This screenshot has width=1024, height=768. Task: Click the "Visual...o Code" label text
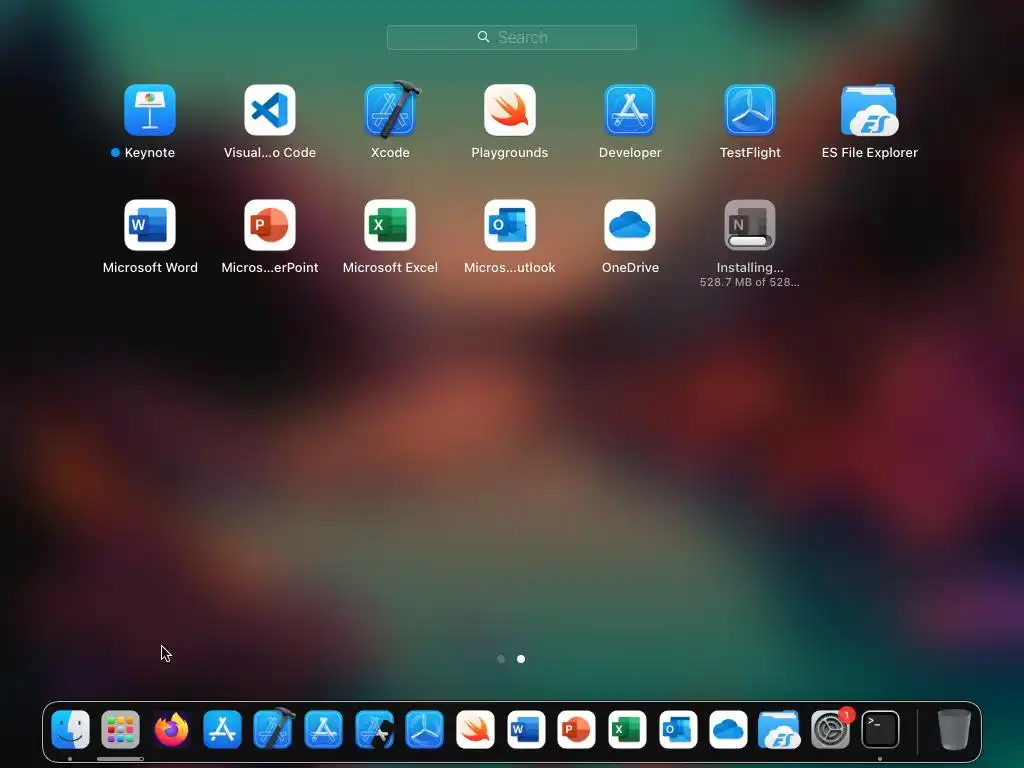point(270,152)
